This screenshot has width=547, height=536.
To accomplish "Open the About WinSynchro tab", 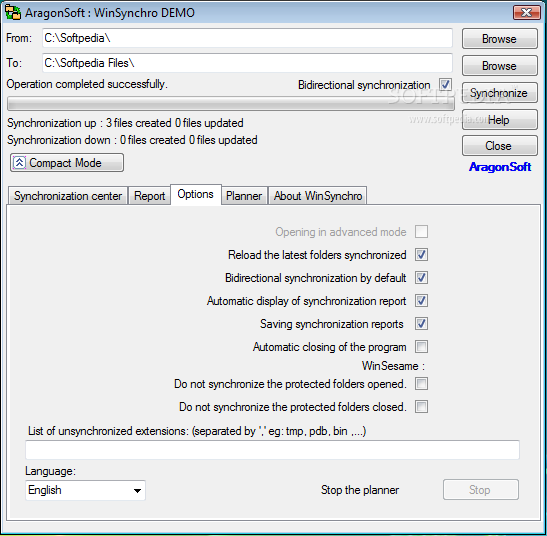I will pos(318,196).
